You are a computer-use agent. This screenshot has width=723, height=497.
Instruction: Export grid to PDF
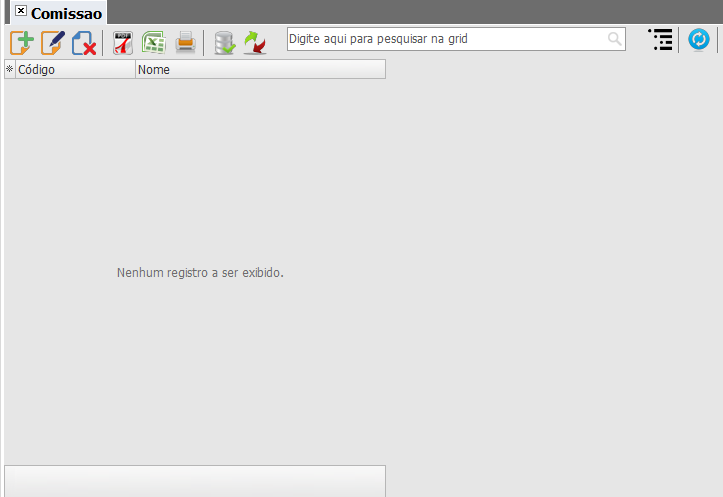[x=123, y=42]
